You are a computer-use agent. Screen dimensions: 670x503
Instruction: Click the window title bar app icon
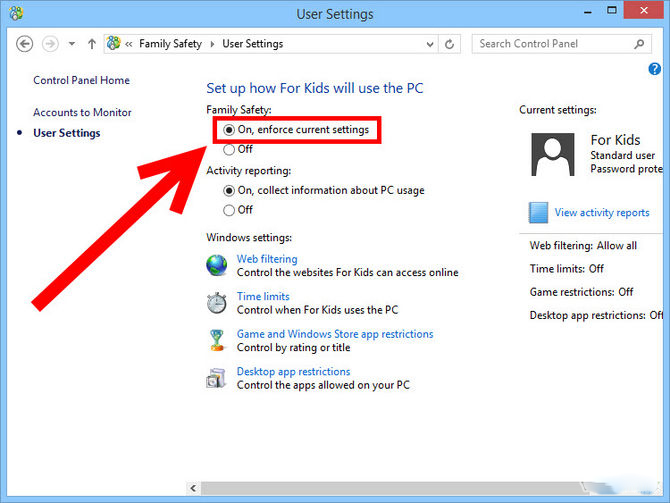point(16,13)
